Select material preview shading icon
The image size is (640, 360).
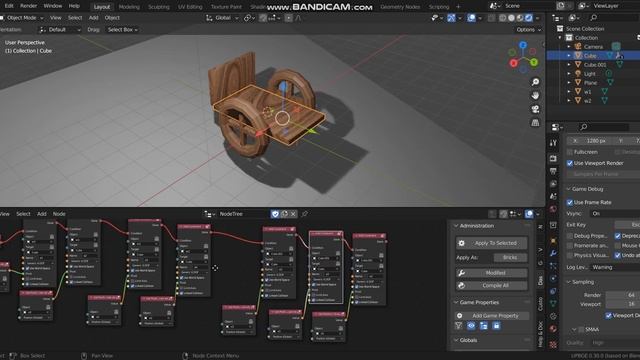520,18
